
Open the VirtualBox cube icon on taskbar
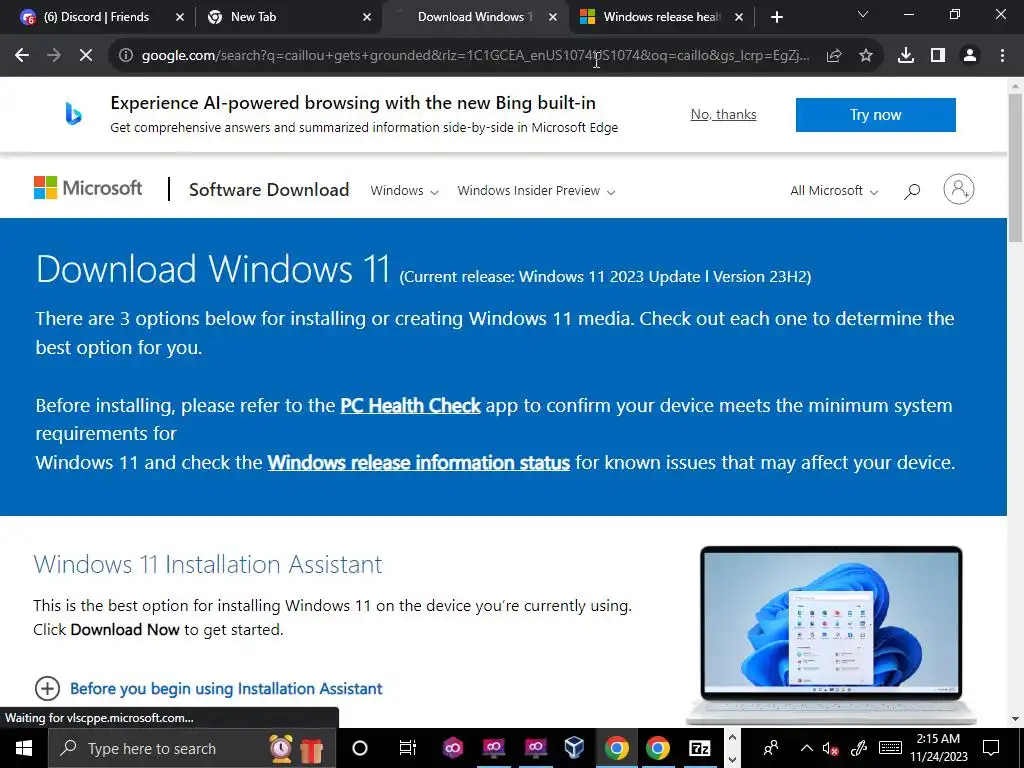click(x=574, y=748)
